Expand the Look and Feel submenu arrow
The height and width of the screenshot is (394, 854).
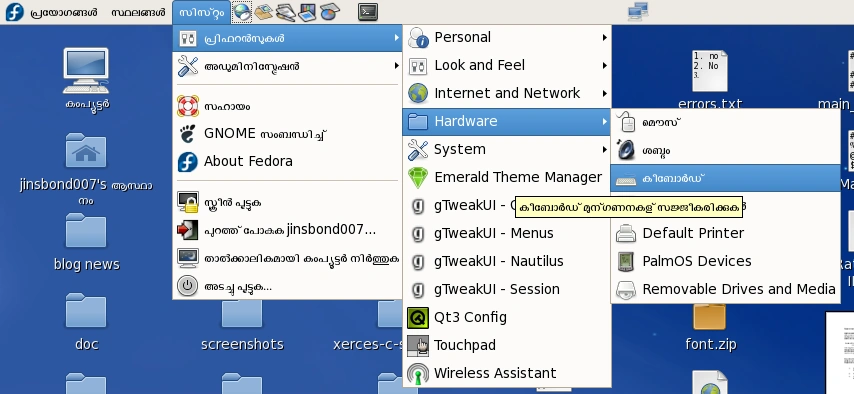click(x=605, y=65)
